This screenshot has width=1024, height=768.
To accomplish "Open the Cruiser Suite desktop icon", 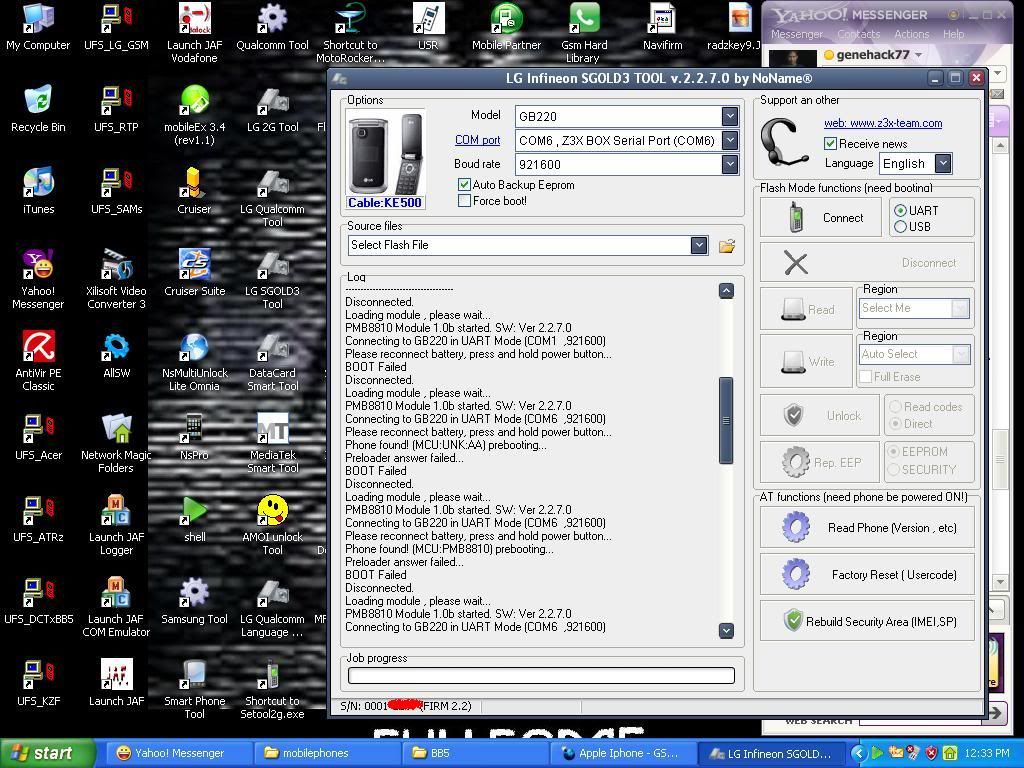I will coord(194,274).
